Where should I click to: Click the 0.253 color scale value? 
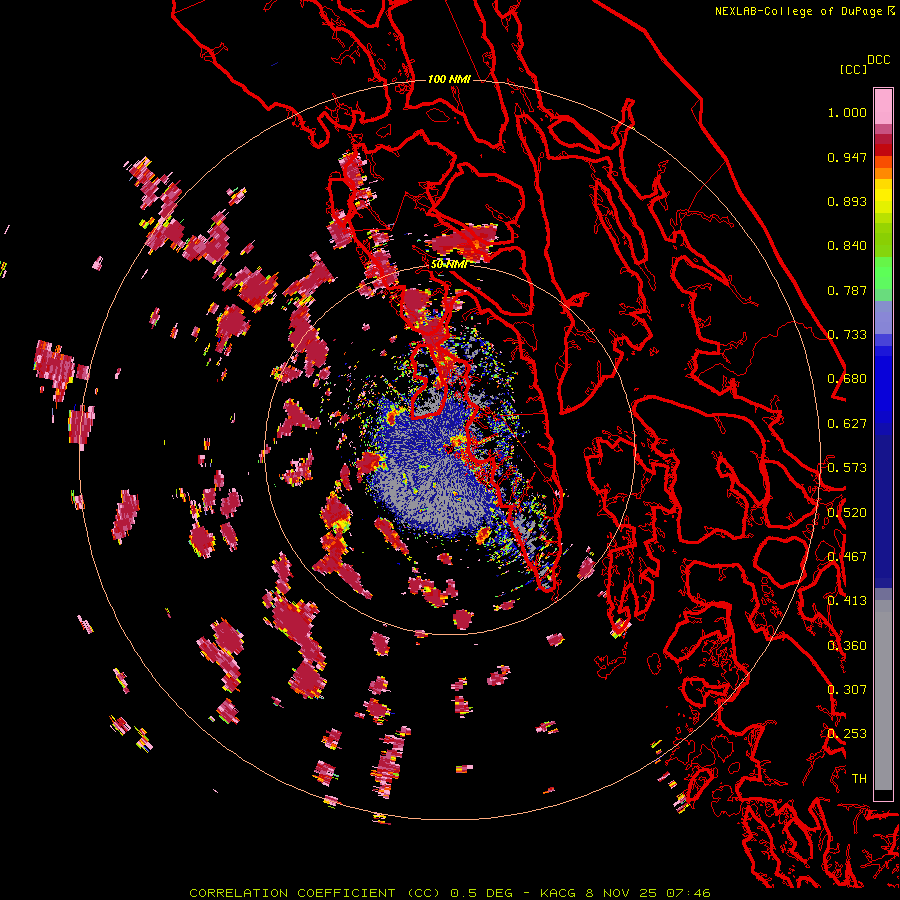click(847, 734)
